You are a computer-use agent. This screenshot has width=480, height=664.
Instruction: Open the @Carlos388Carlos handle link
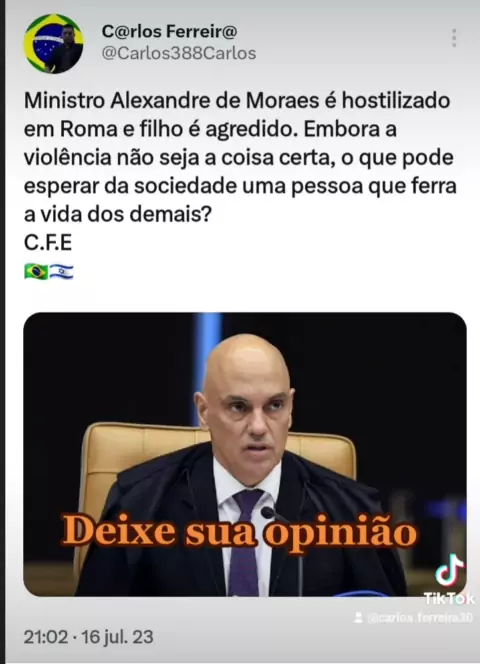[x=179, y=53]
